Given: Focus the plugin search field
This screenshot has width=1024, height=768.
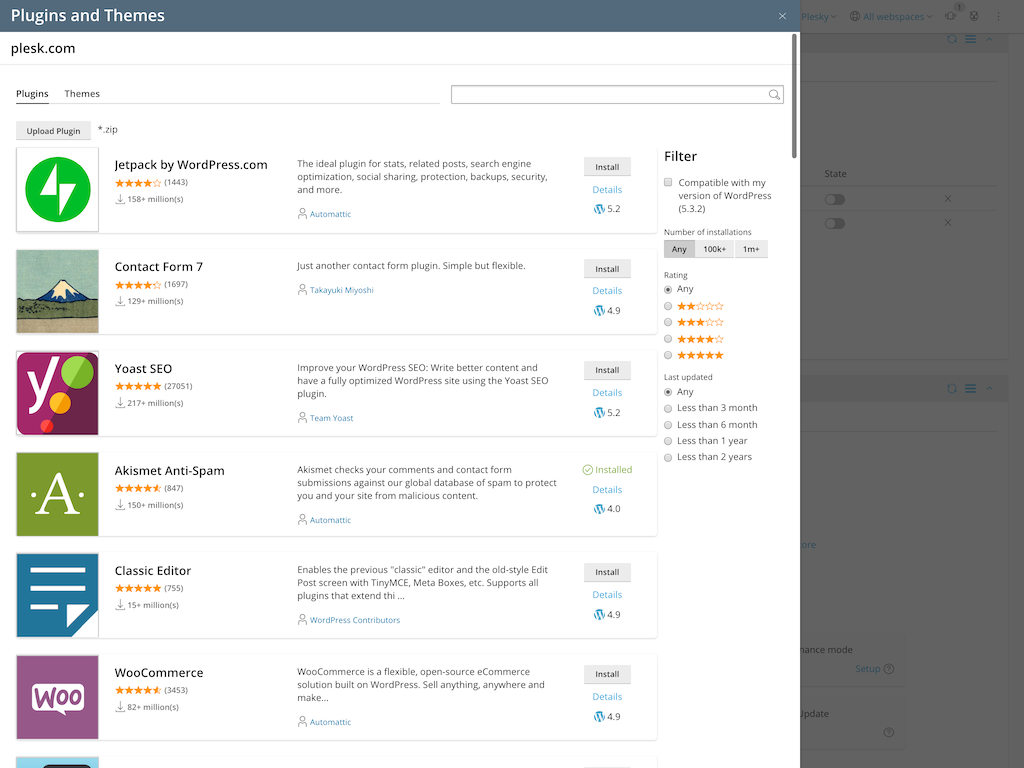Looking at the screenshot, I should 617,95.
